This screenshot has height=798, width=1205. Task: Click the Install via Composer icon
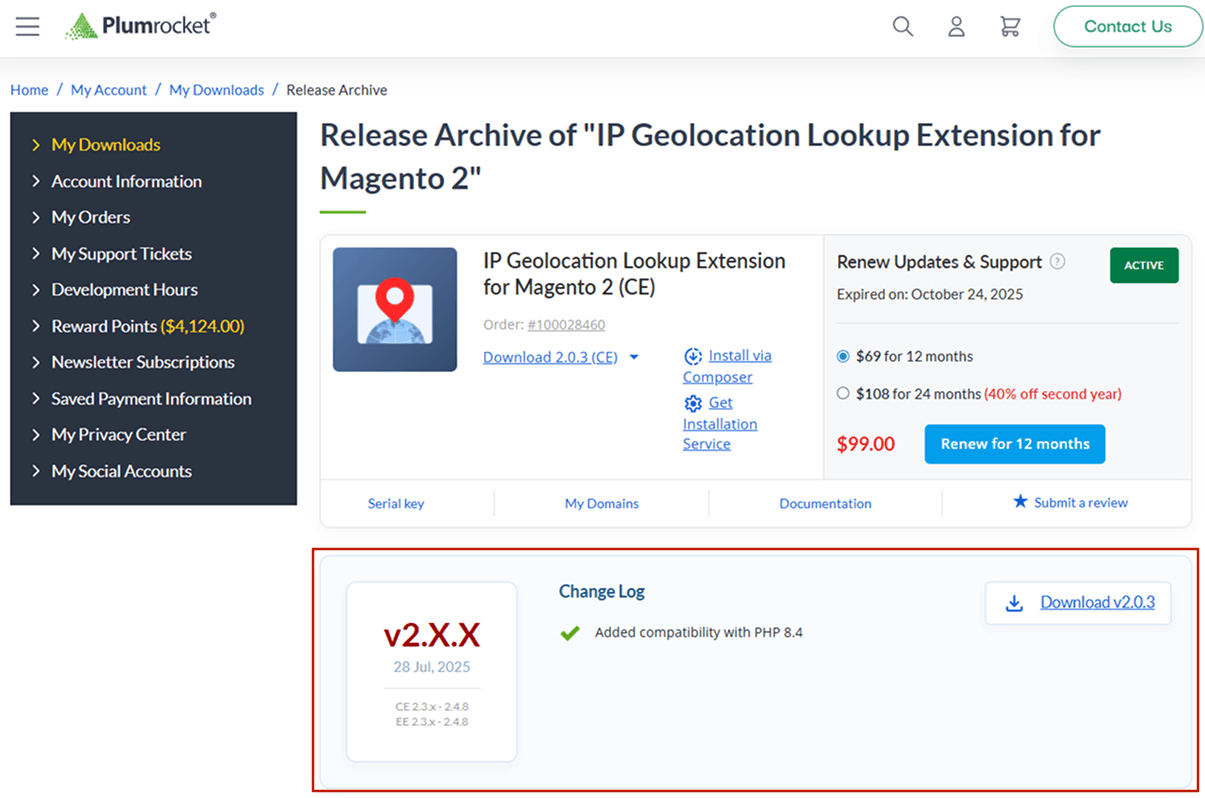[x=693, y=356]
